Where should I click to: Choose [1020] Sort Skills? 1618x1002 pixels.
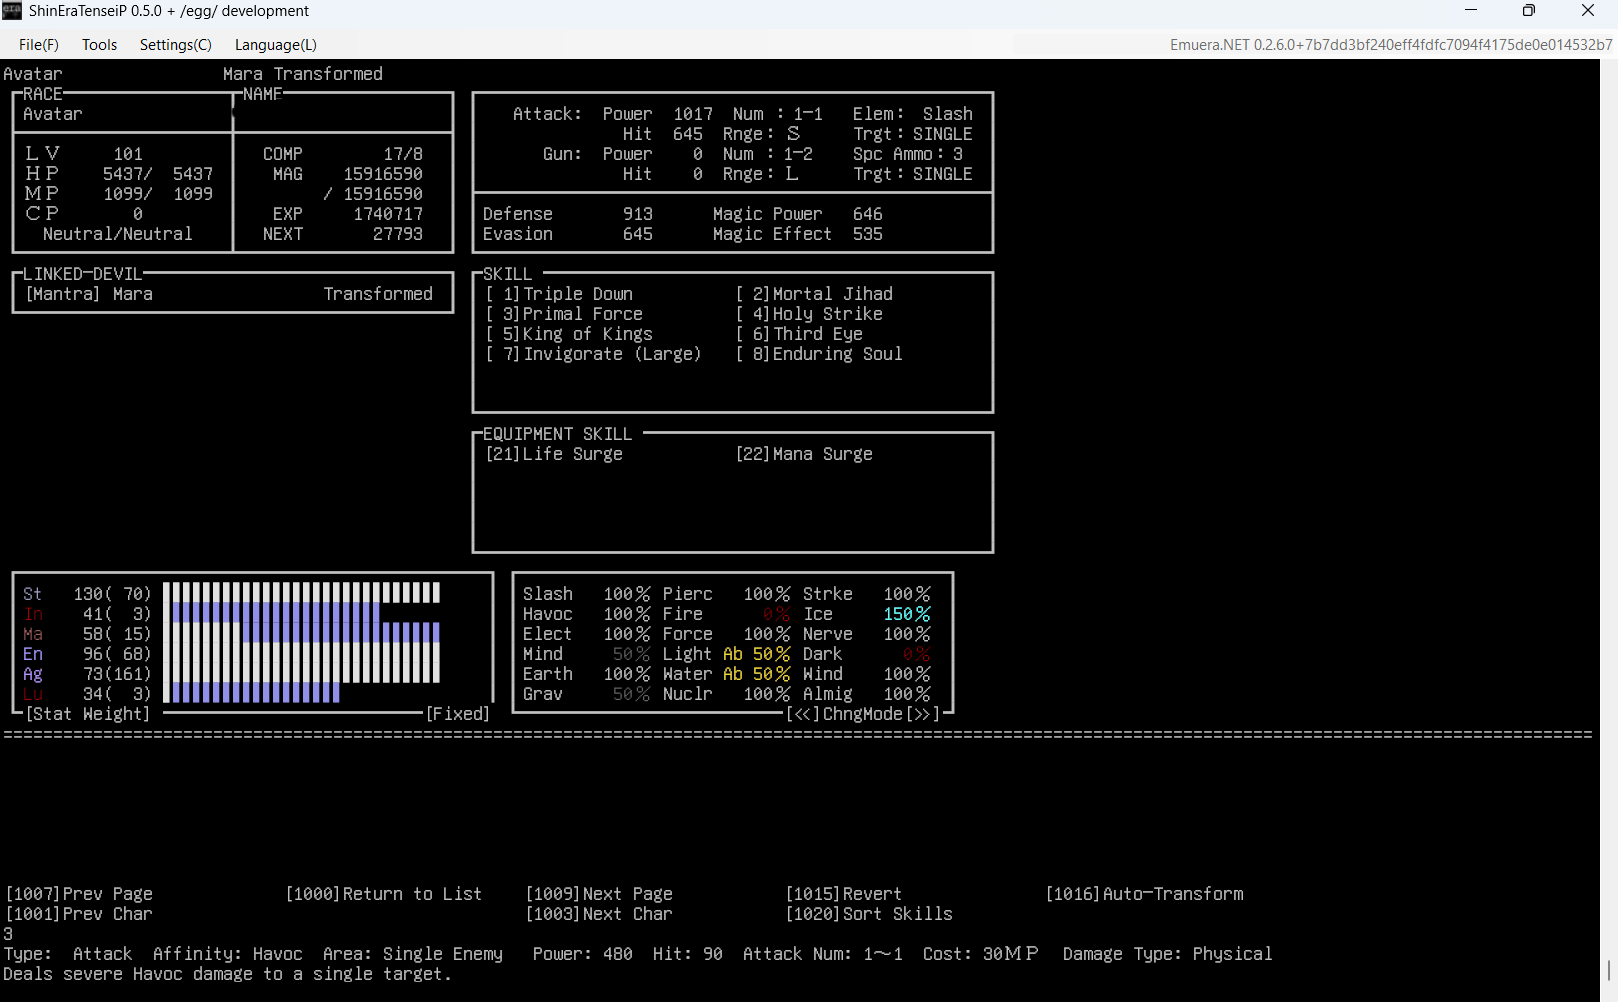[869, 914]
